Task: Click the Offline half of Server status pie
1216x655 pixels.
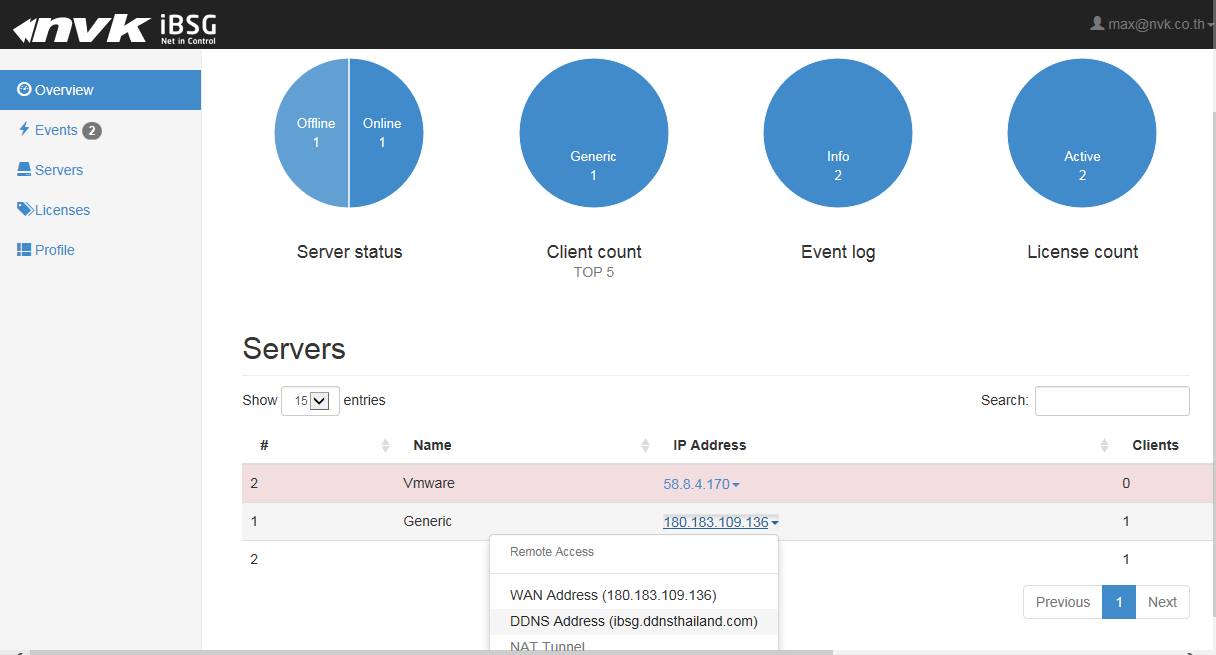Action: point(311,133)
